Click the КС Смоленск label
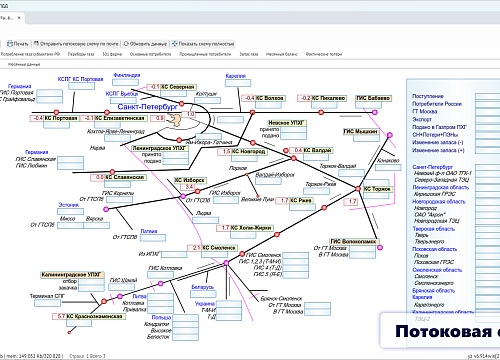Viewport: 500px width, 360px height. coord(219,248)
